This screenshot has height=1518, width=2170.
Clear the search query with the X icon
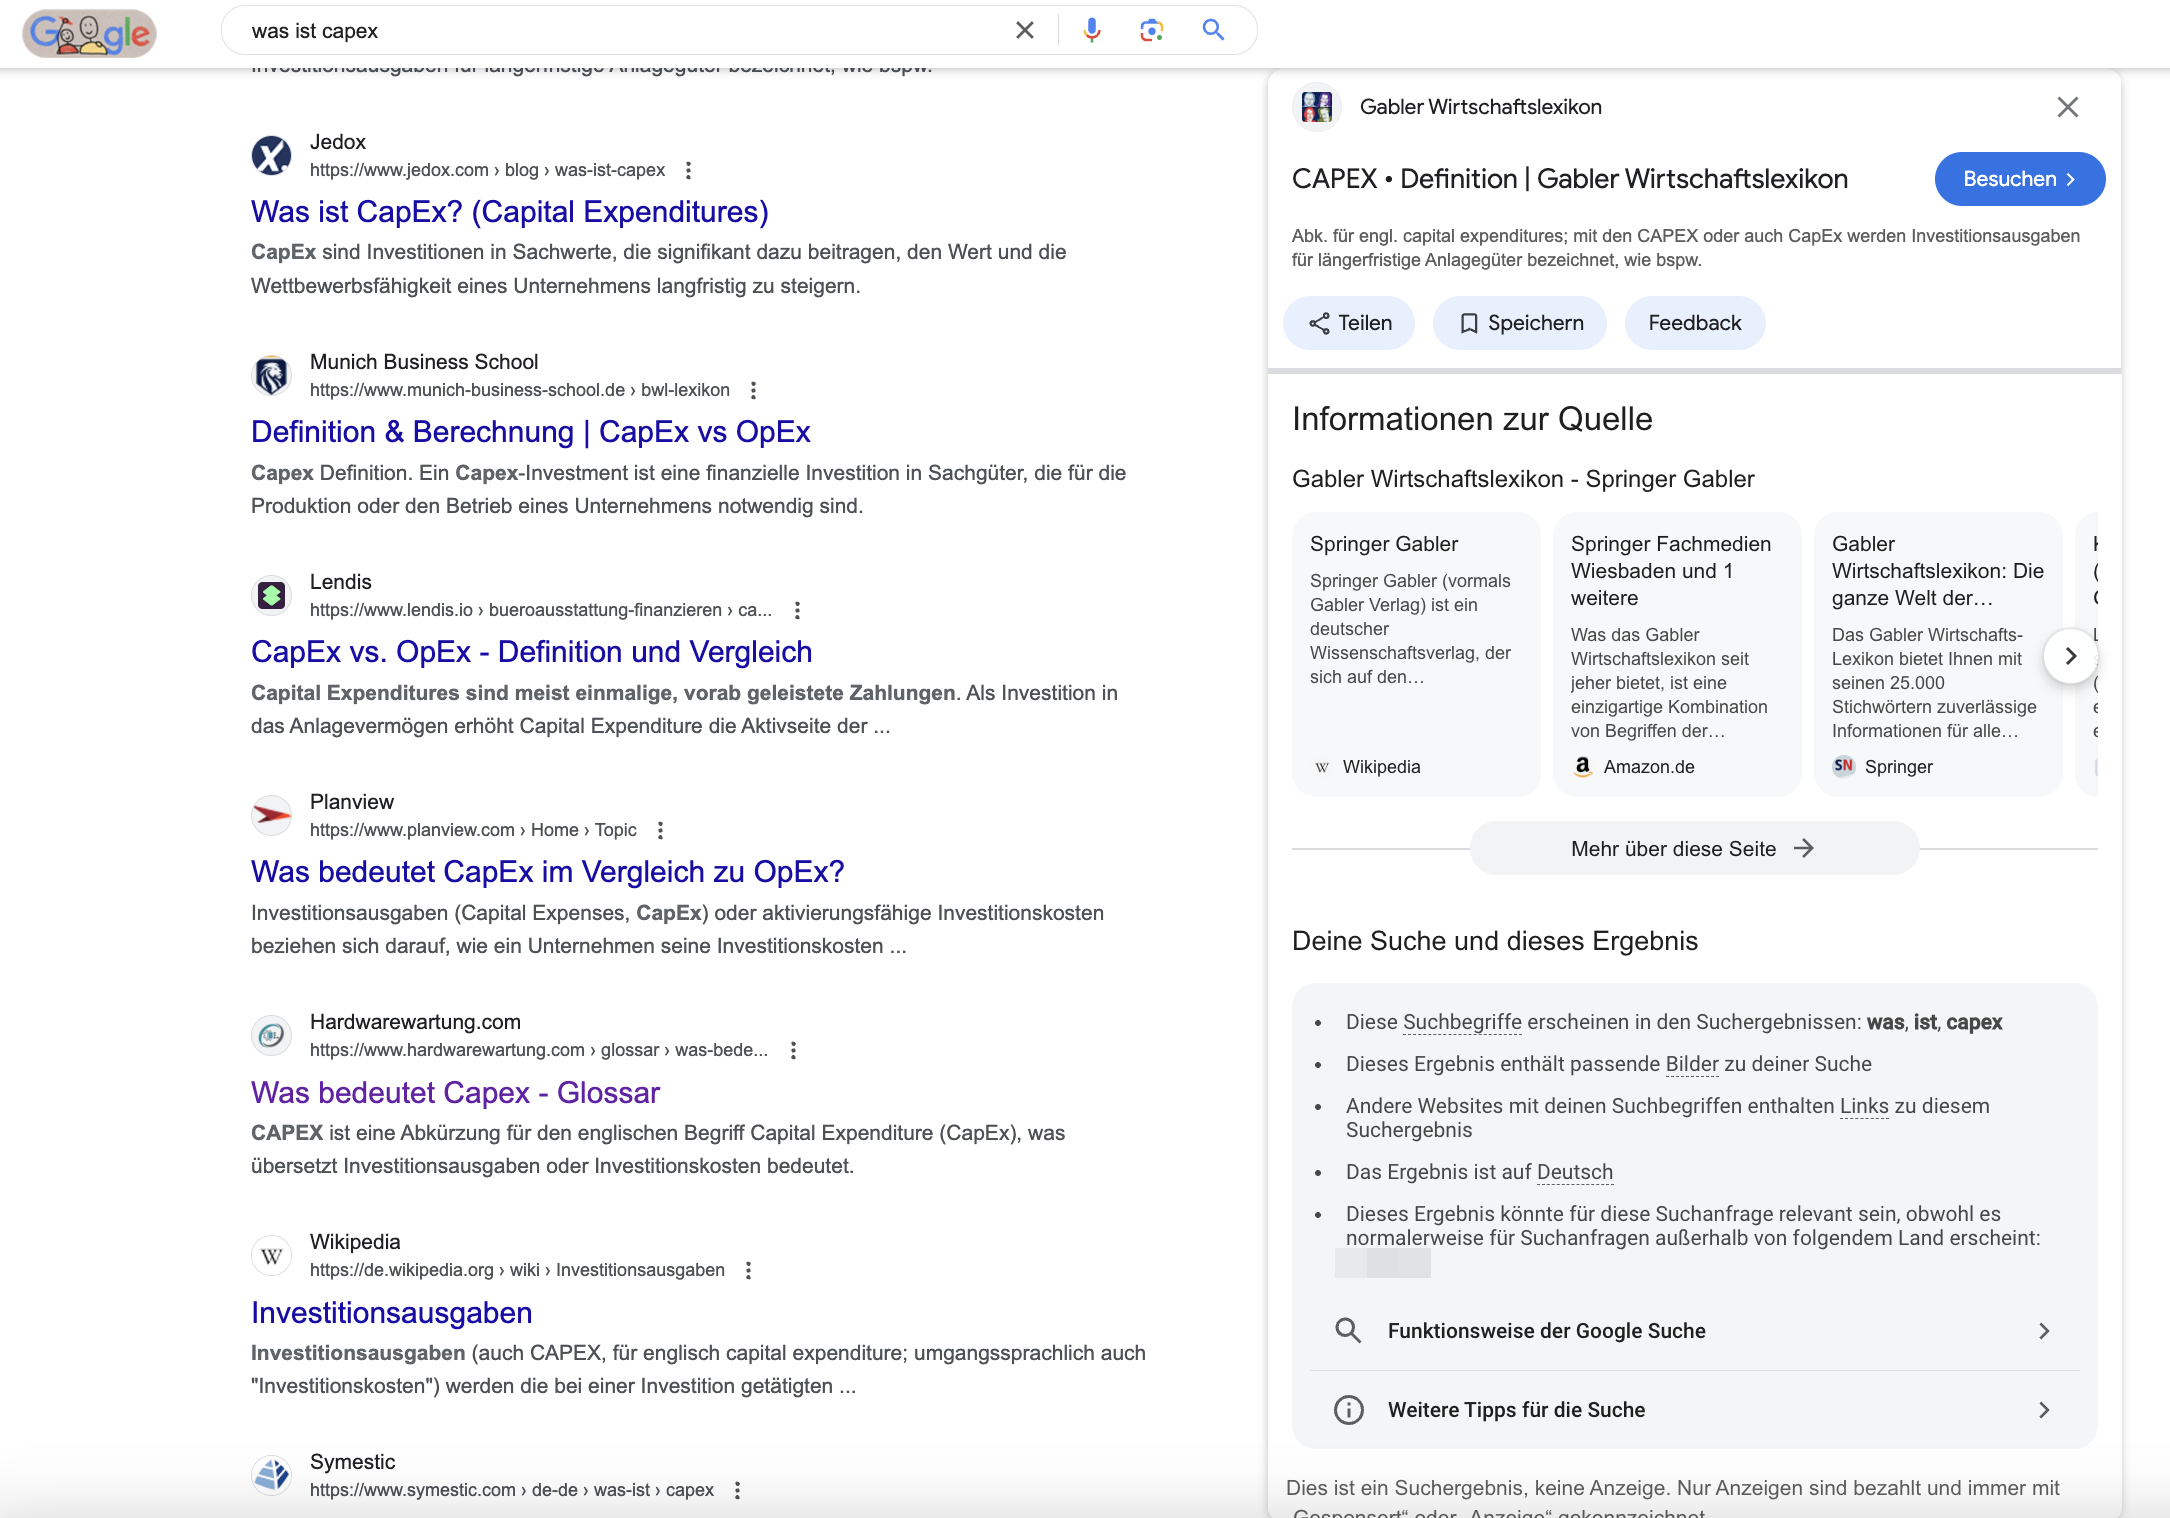click(x=1024, y=30)
